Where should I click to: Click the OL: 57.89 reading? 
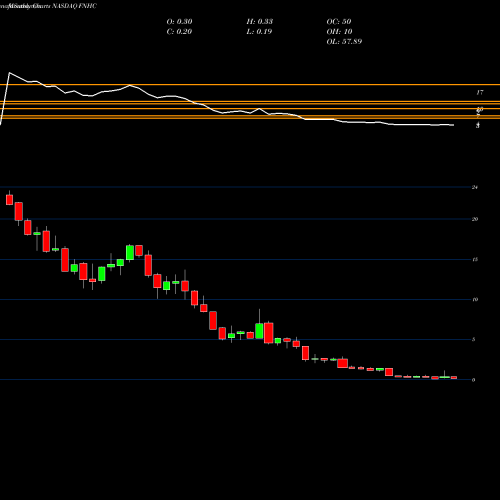pyautogui.click(x=344, y=42)
